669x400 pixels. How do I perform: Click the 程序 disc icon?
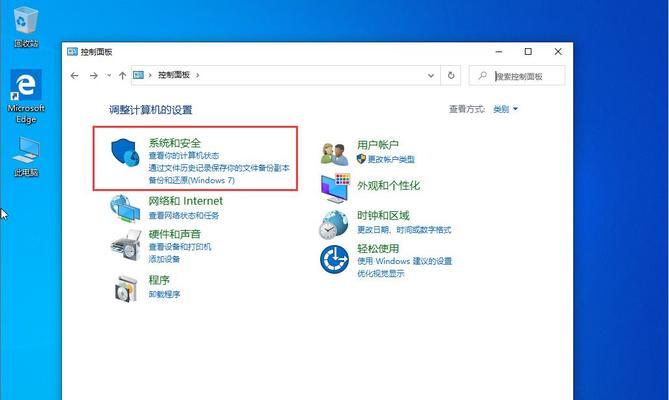(126, 289)
